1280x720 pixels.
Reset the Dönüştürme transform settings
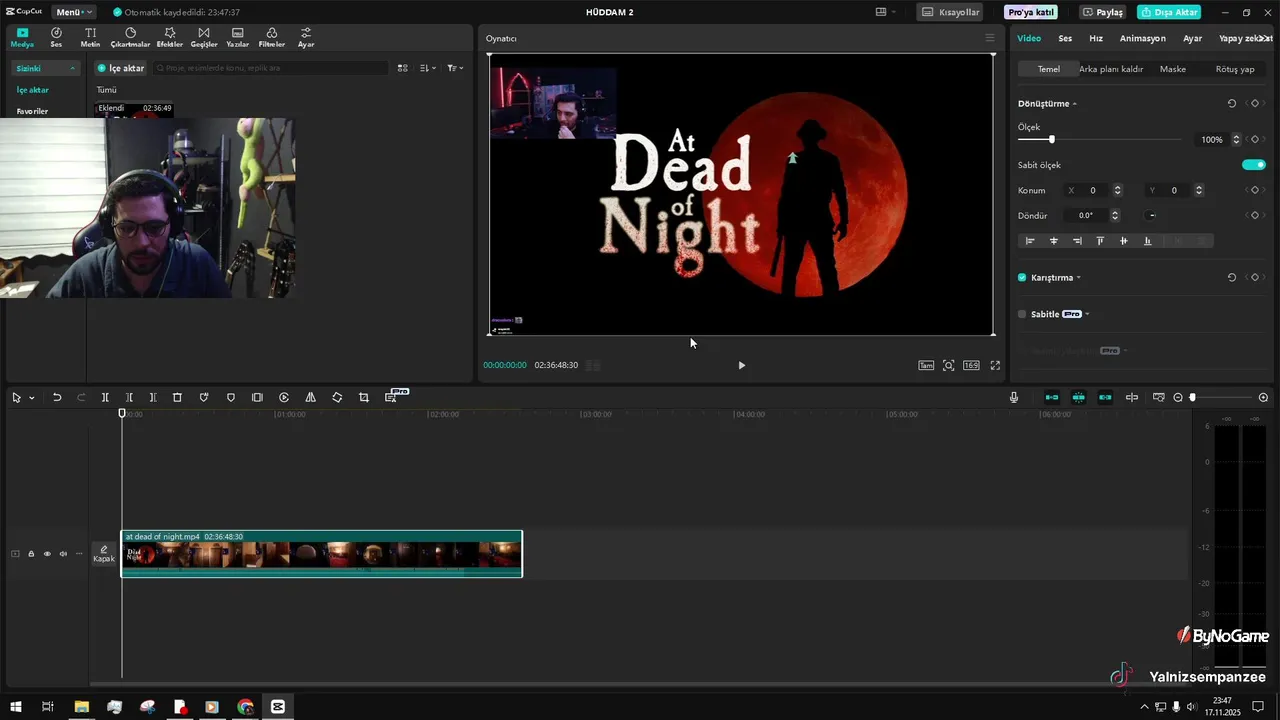[x=1232, y=103]
